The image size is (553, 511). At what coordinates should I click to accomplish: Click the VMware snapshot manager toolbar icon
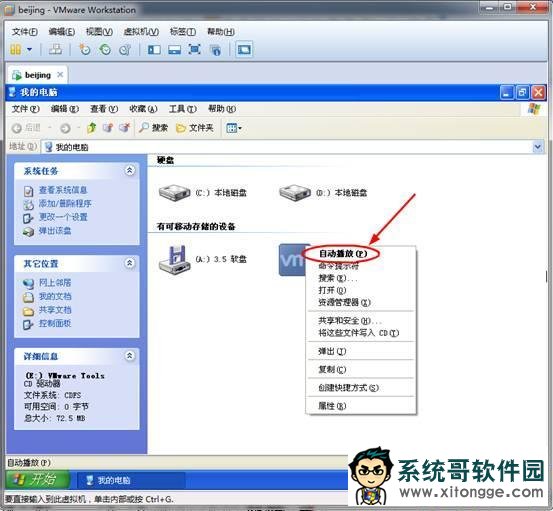tap(125, 50)
